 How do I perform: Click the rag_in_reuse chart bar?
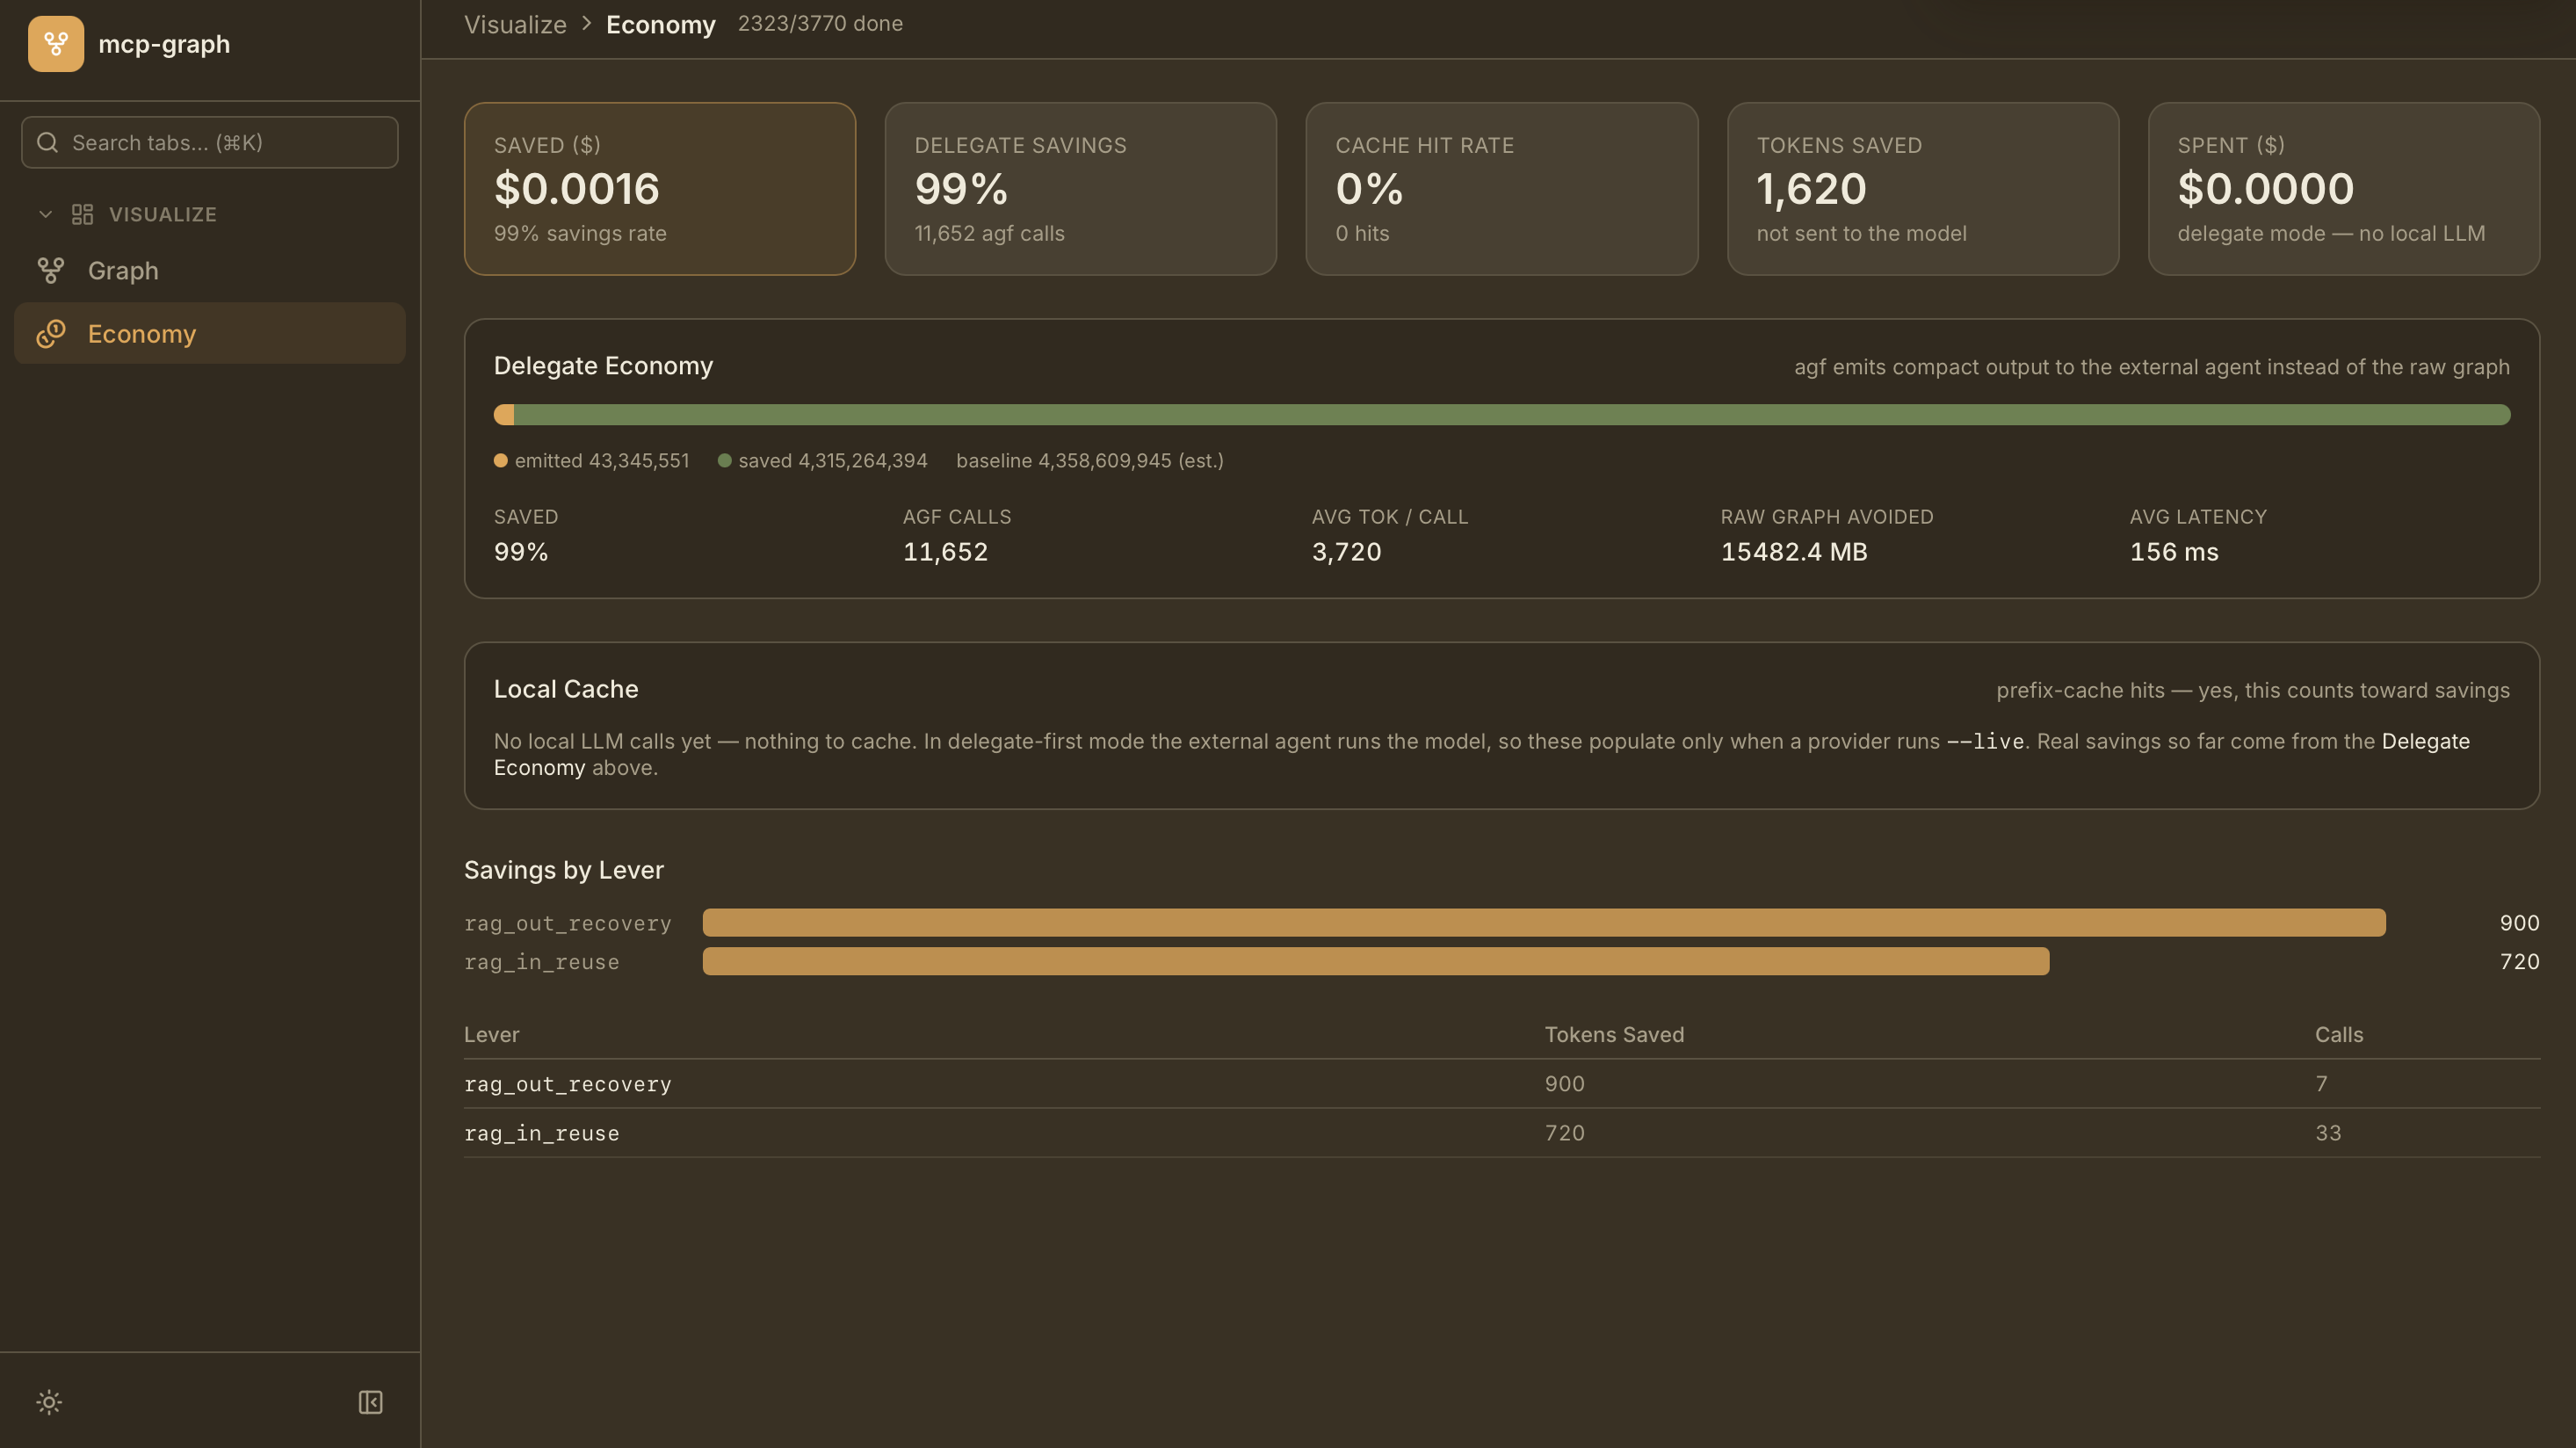point(1376,961)
